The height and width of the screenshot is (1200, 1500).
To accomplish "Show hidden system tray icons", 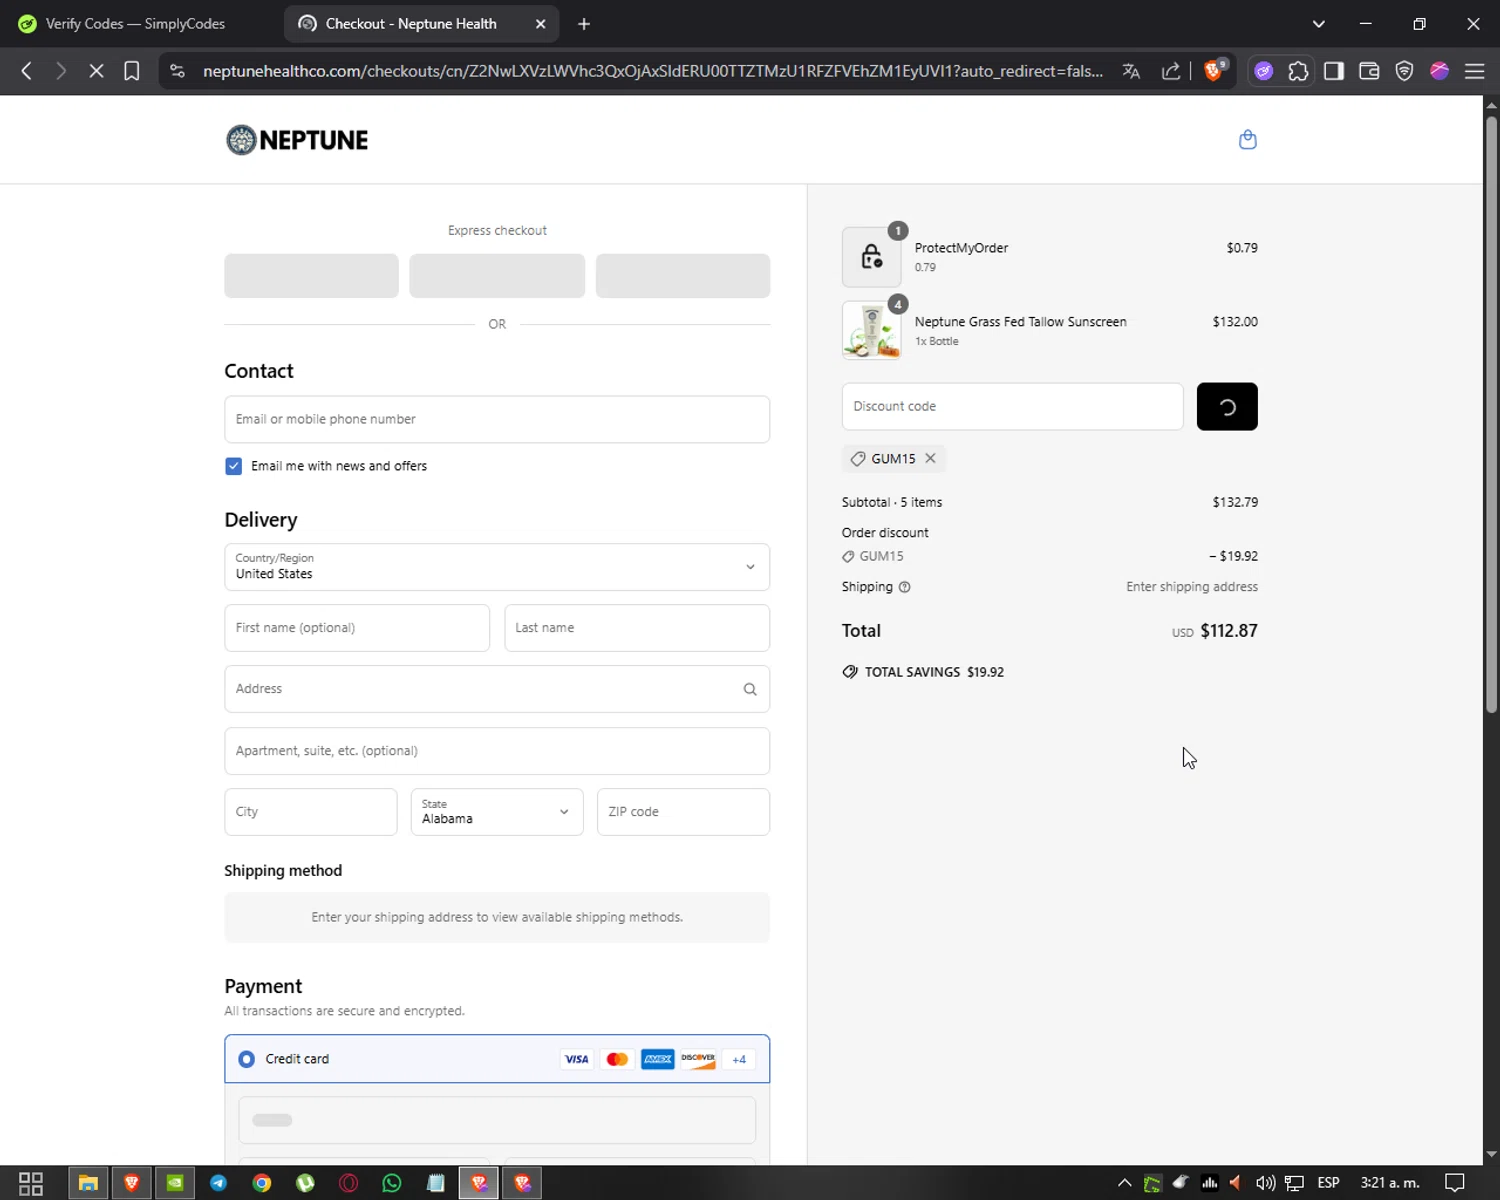I will [1124, 1183].
